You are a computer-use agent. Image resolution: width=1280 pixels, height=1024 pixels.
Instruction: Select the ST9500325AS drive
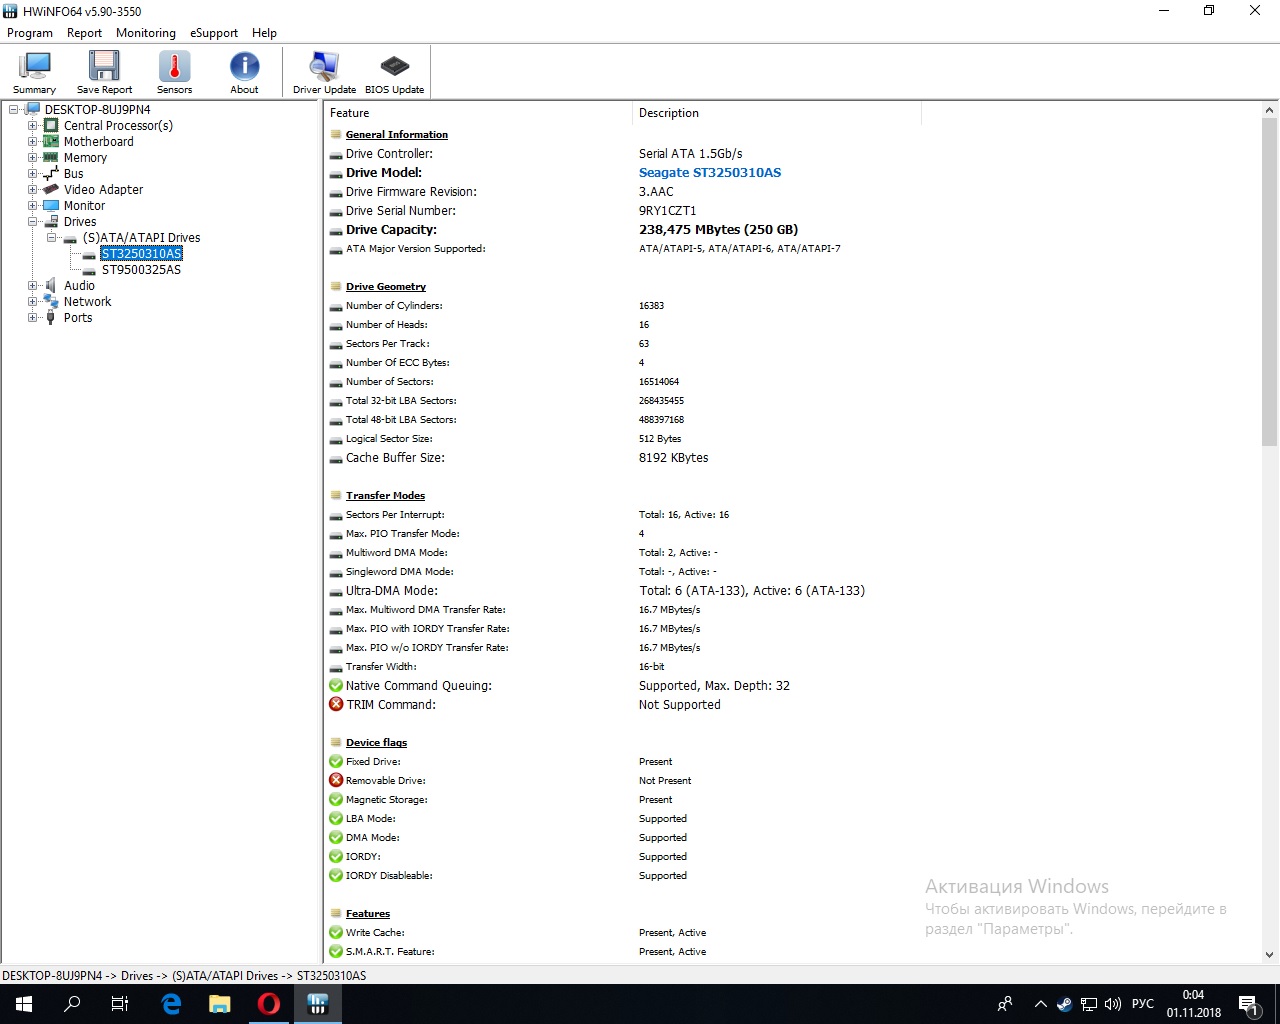coord(141,270)
